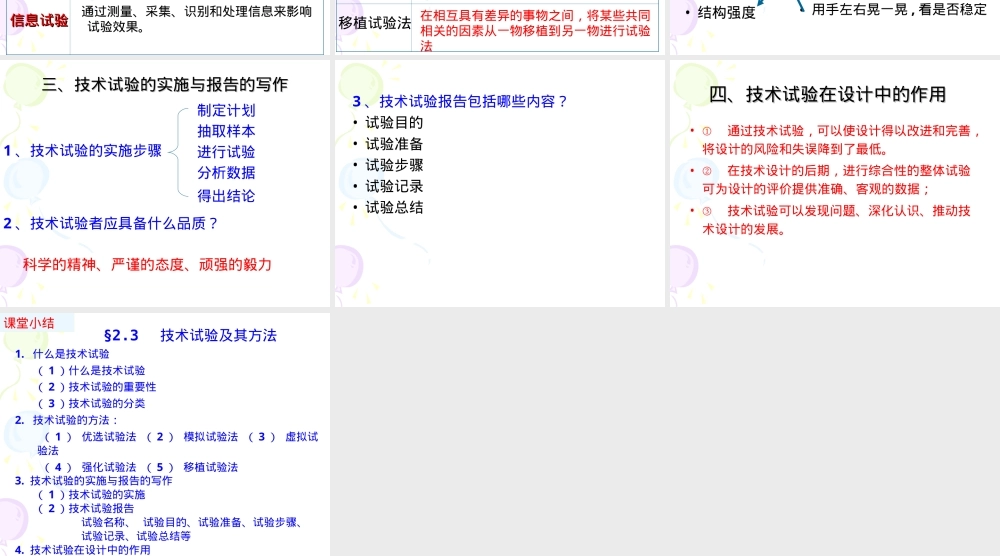Click heading 1、技术试验的实施步骤
The height and width of the screenshot is (556, 1000).
pos(82,150)
